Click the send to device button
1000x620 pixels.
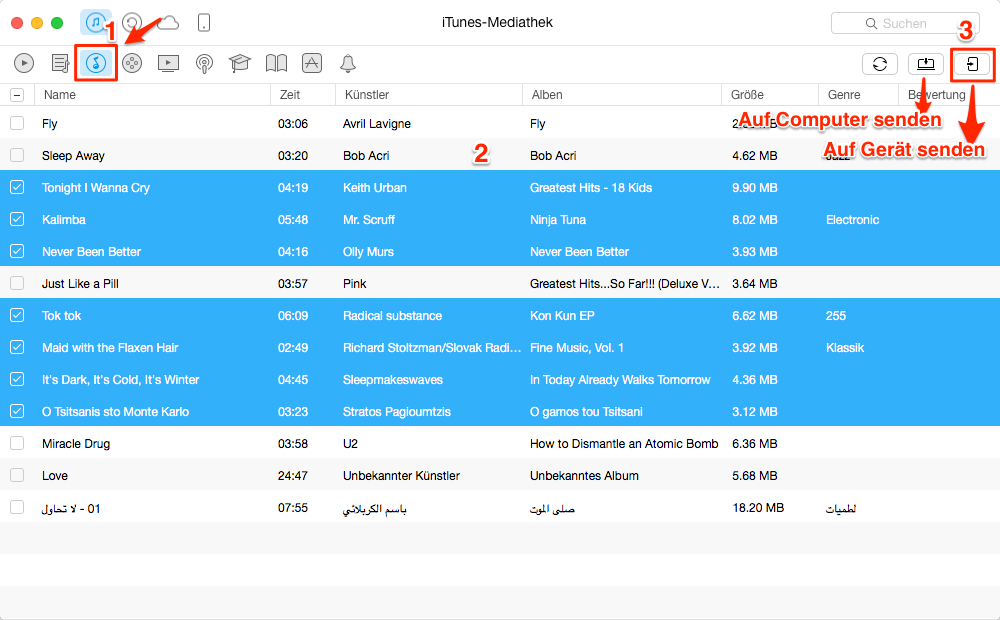coord(972,64)
